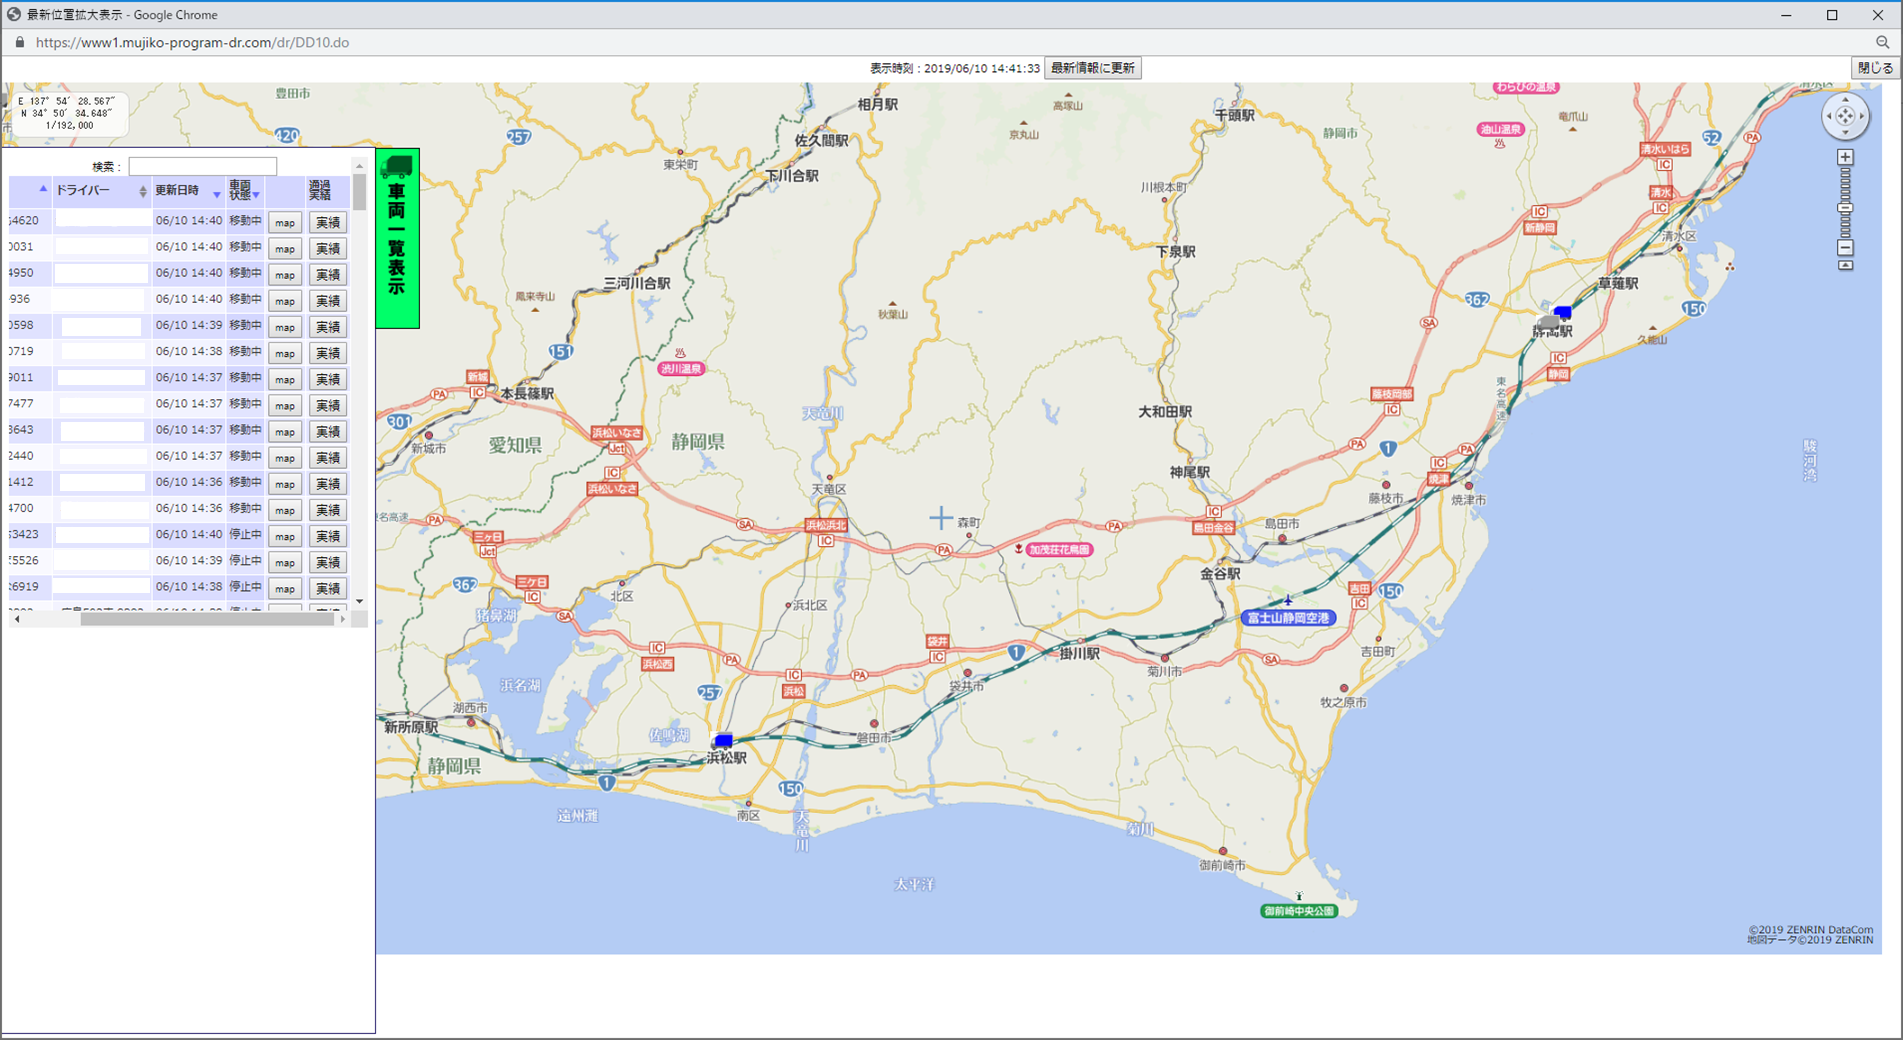
Task: Open 実績 for the 4700 row
Action: (x=328, y=510)
